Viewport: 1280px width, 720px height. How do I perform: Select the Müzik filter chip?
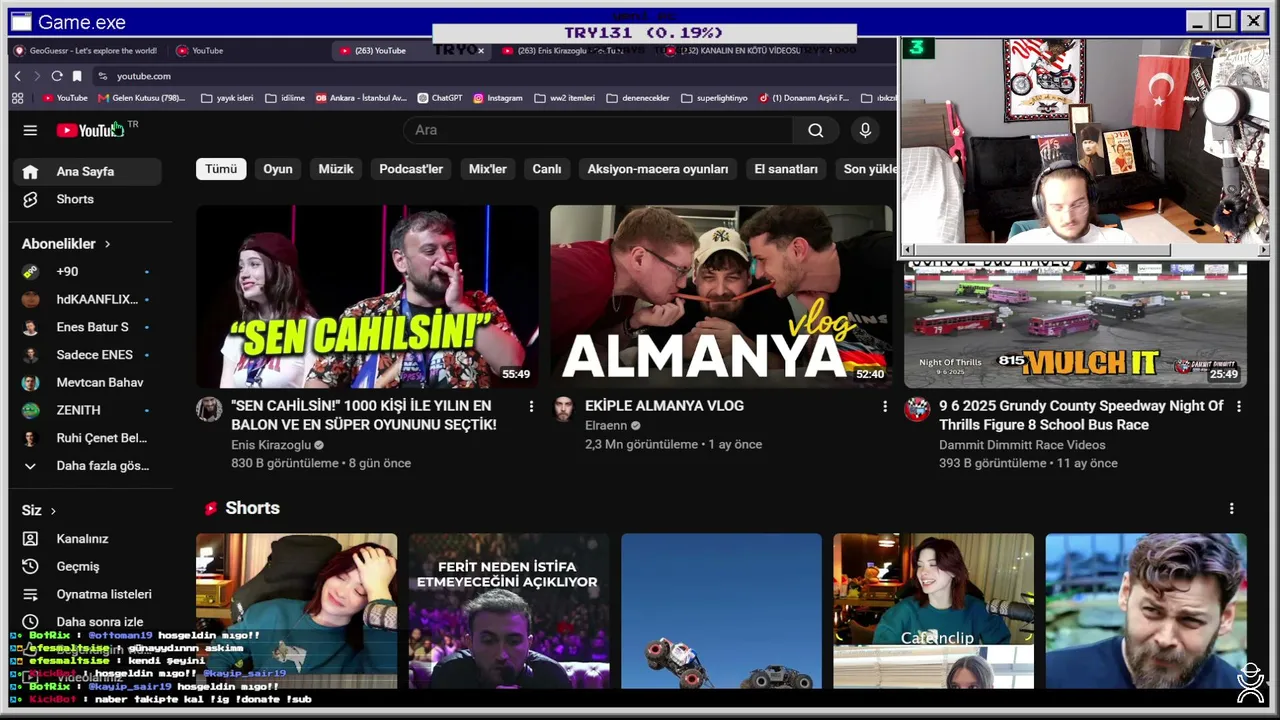[336, 169]
